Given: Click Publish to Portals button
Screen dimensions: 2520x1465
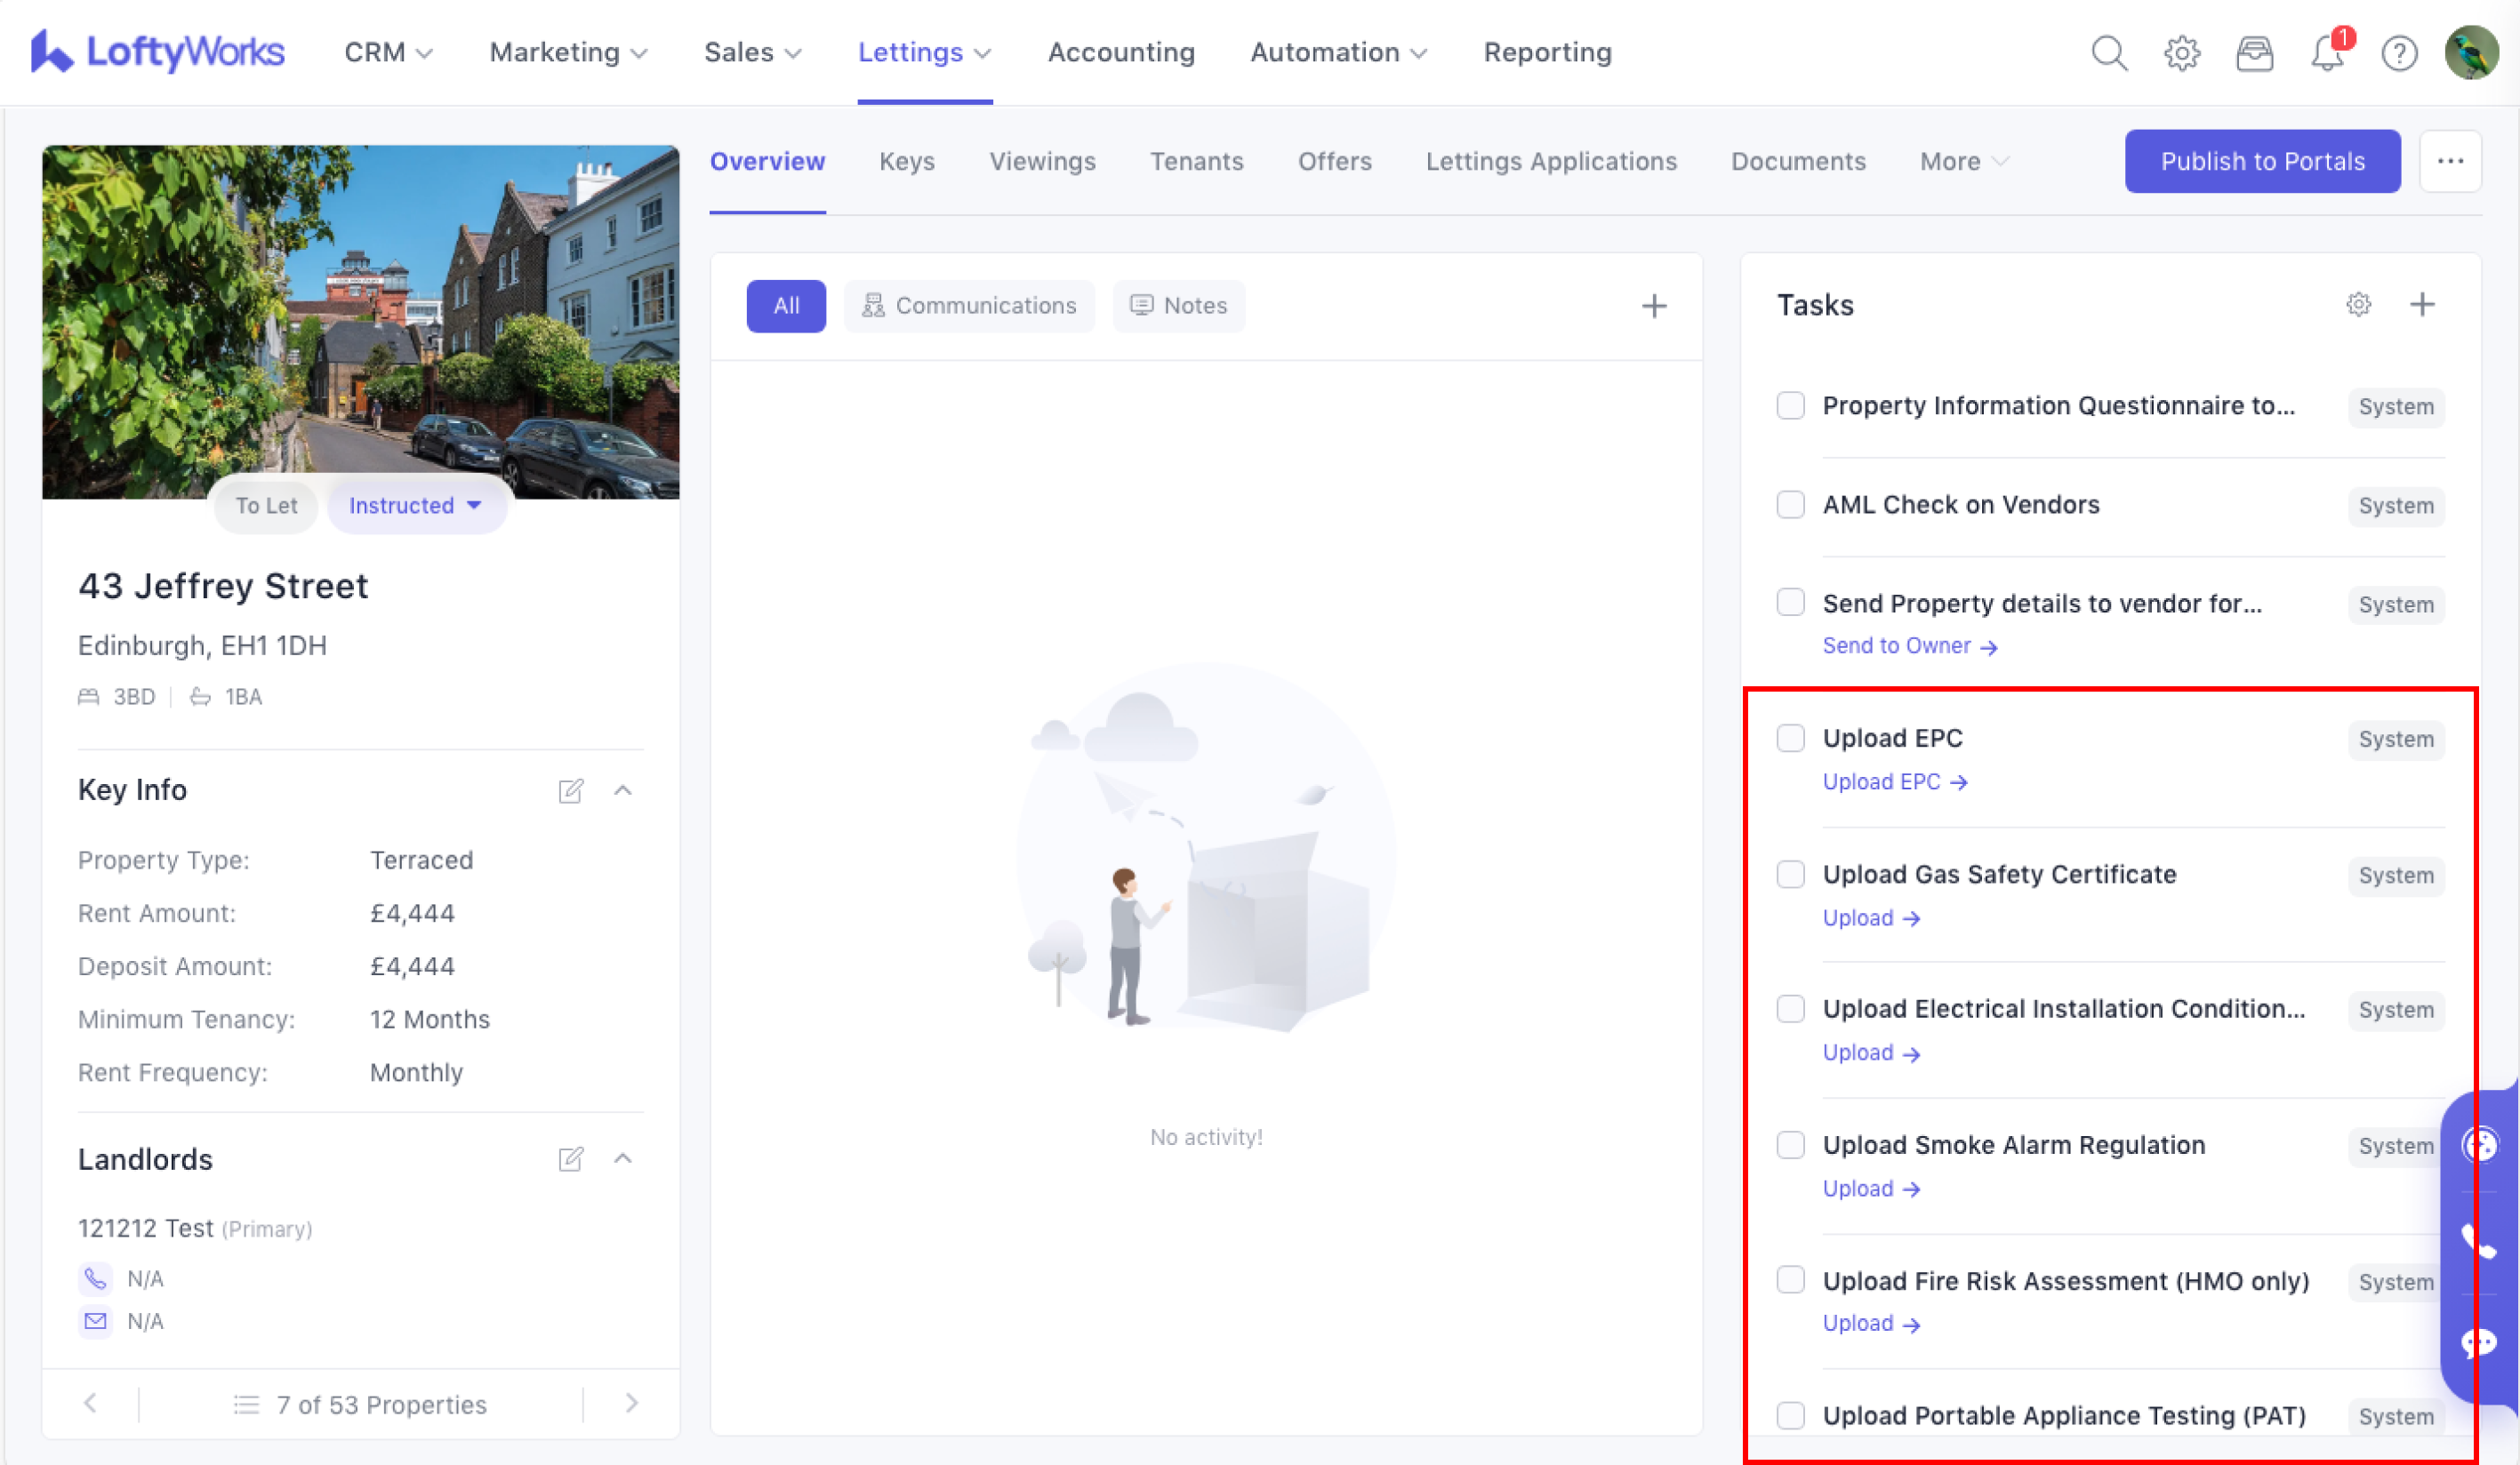Looking at the screenshot, I should pos(2262,162).
